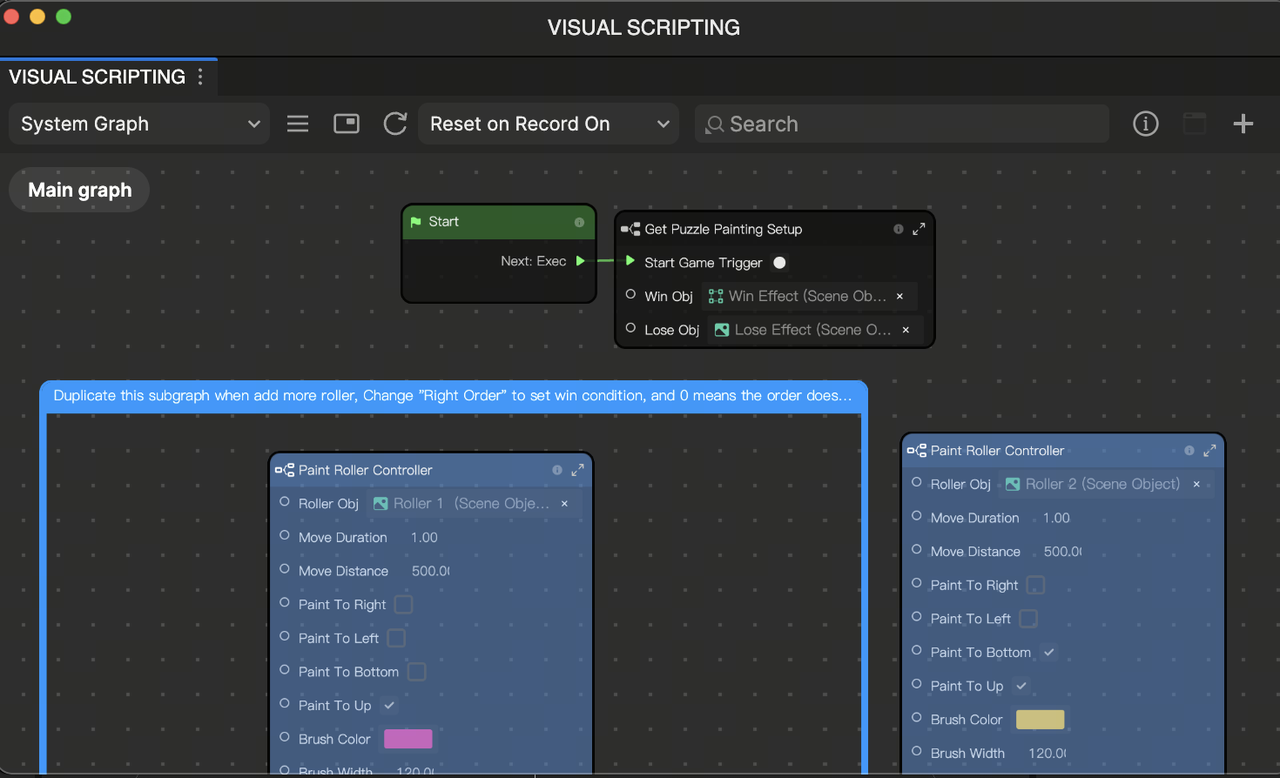The image size is (1280, 778).
Task: Open the info circle icon in toolbar
Action: tap(1146, 124)
